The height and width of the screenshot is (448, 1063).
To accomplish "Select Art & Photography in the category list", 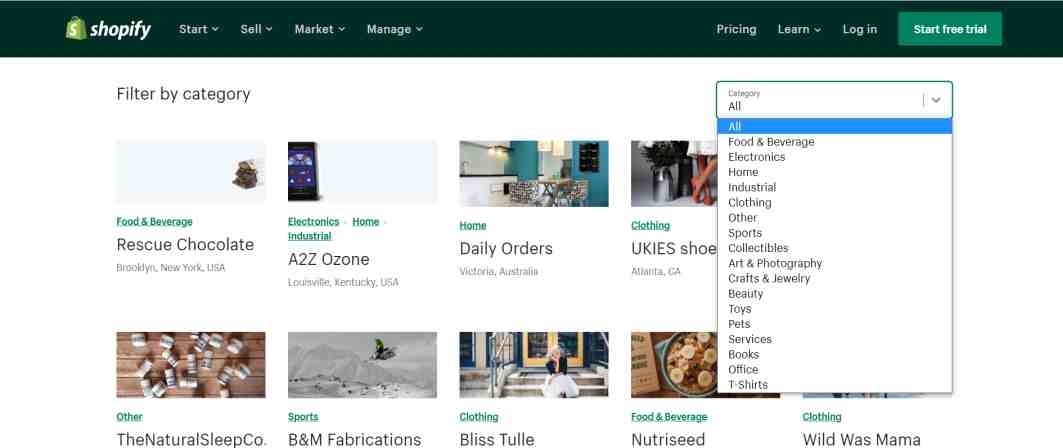I will [835, 263].
